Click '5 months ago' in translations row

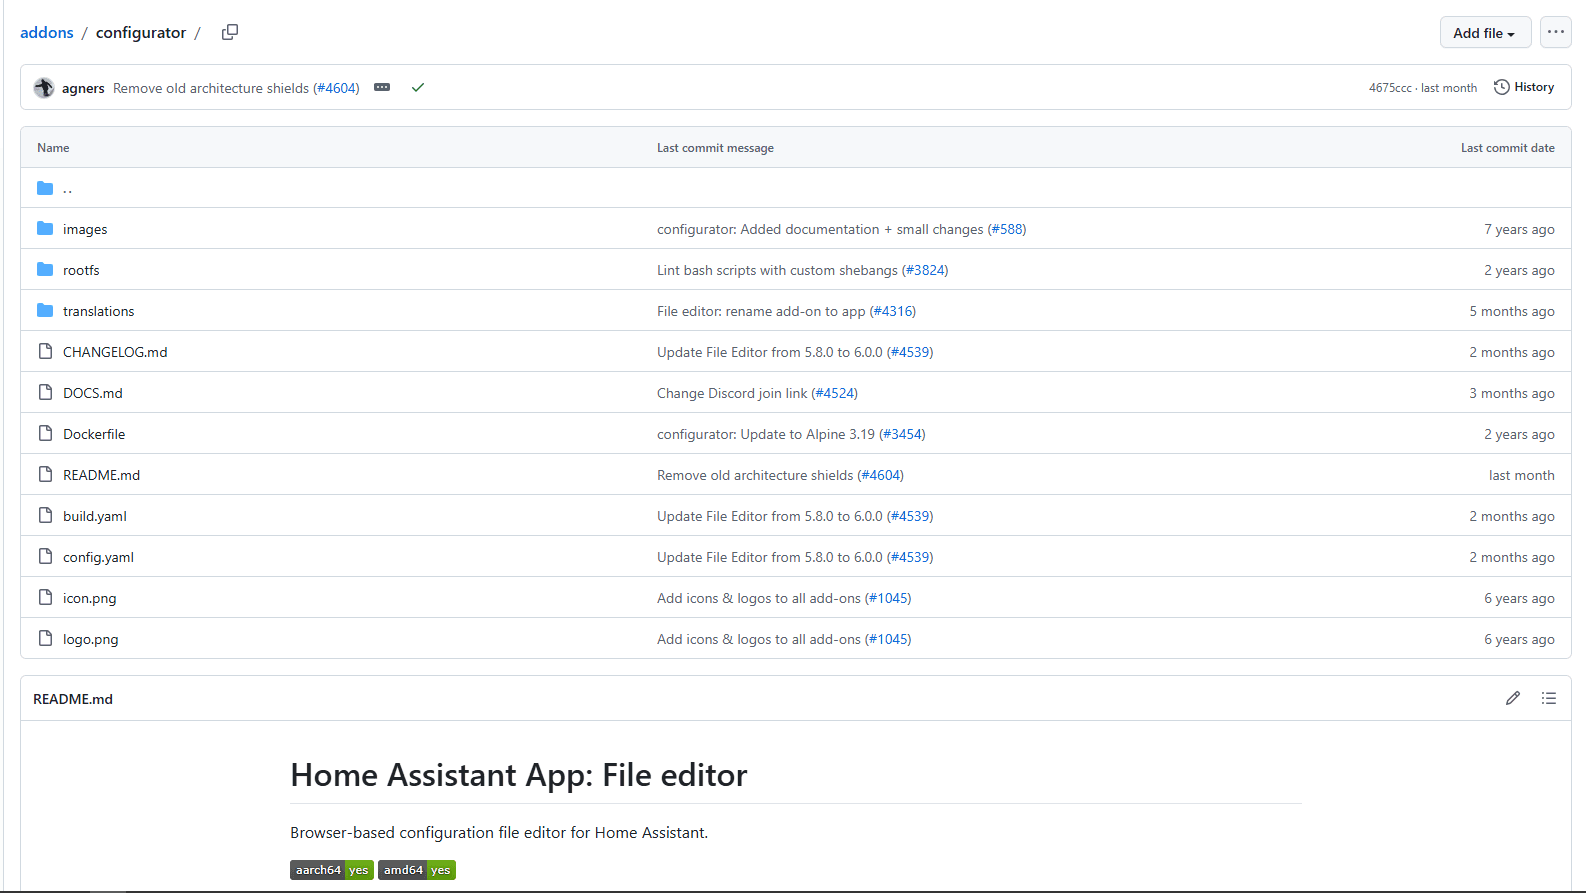coord(1512,312)
